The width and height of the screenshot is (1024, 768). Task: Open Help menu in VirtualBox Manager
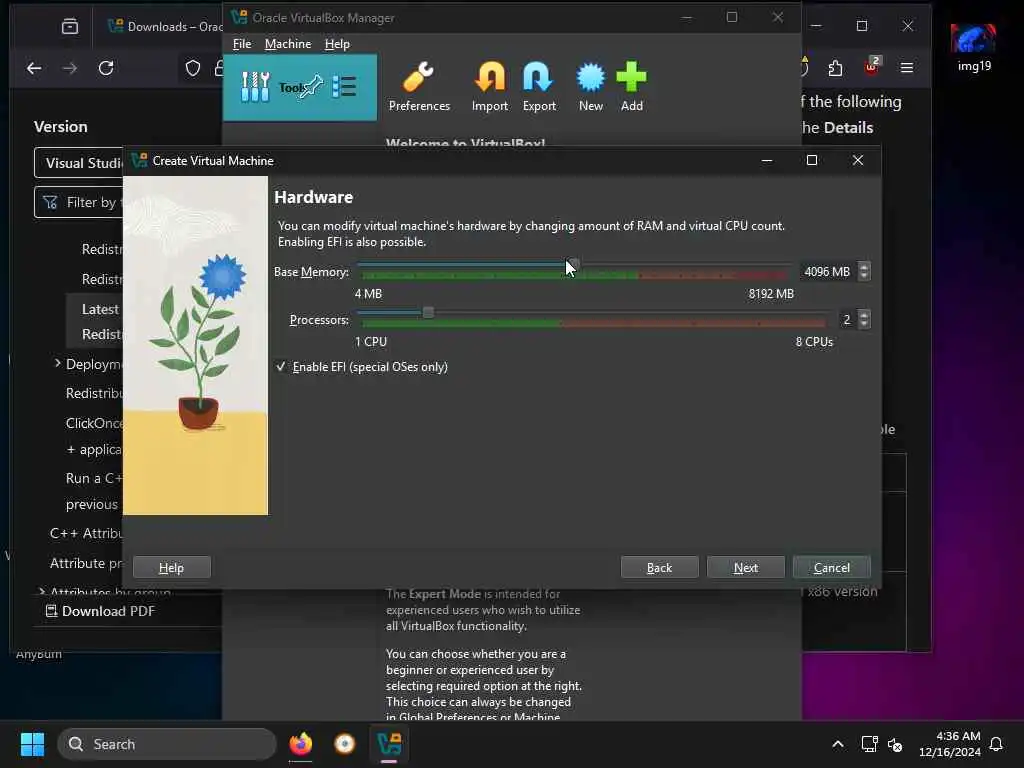tap(337, 44)
